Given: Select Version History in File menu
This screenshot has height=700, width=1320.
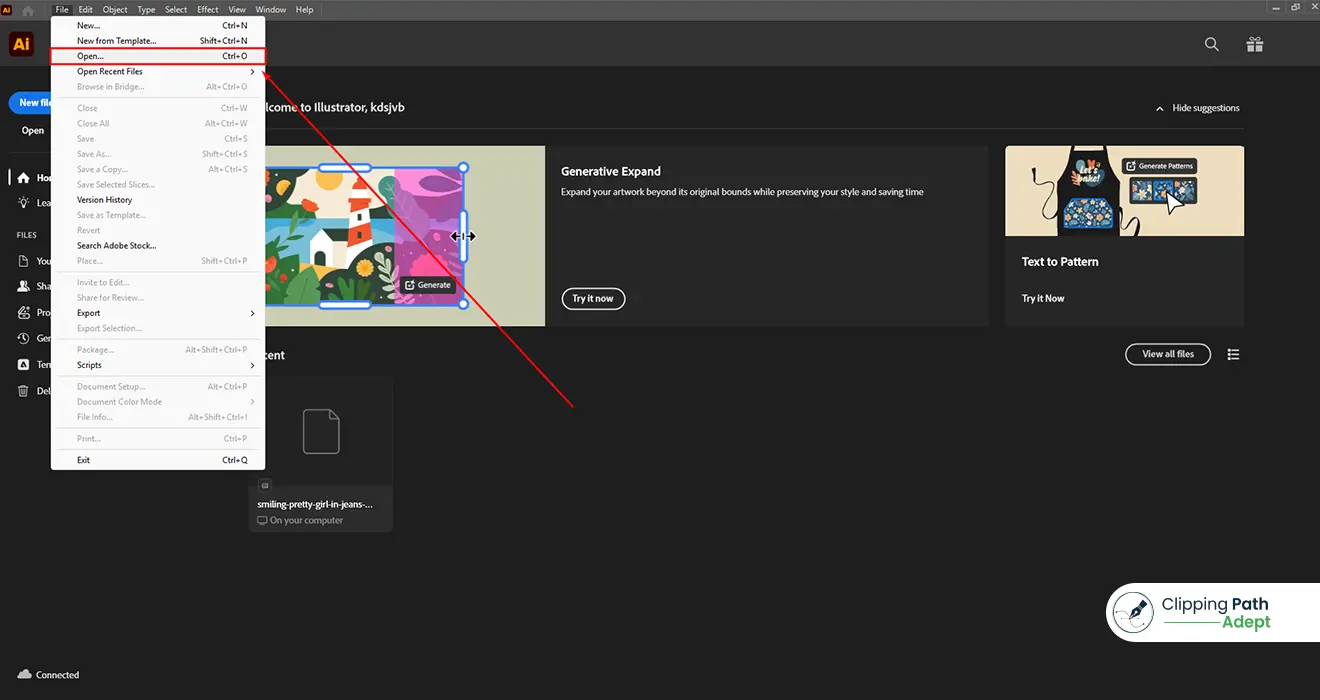Looking at the screenshot, I should point(105,200).
